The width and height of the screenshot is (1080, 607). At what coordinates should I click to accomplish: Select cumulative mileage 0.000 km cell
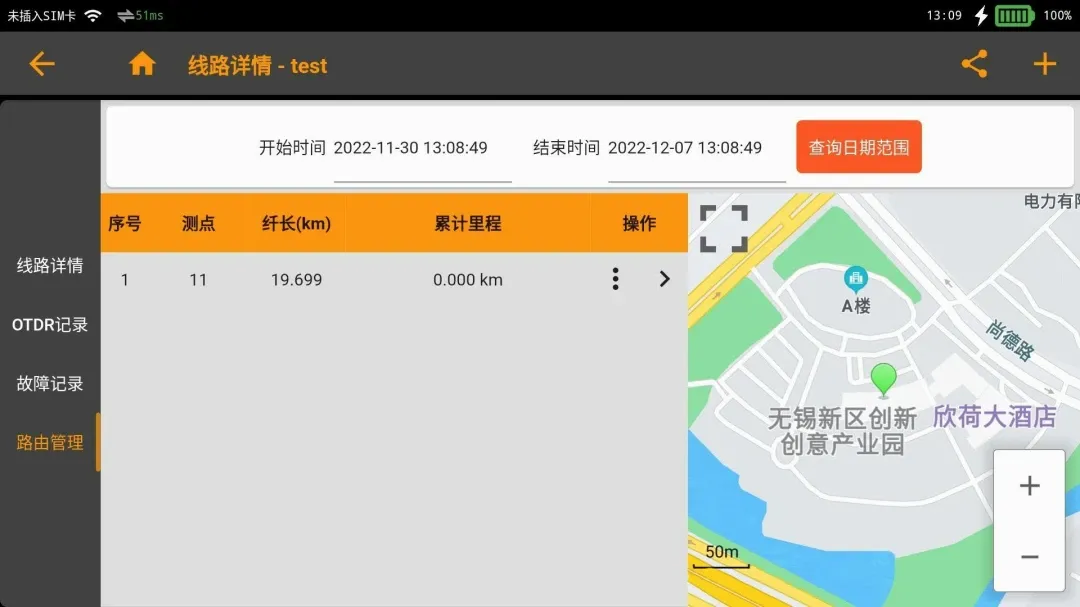(x=468, y=280)
